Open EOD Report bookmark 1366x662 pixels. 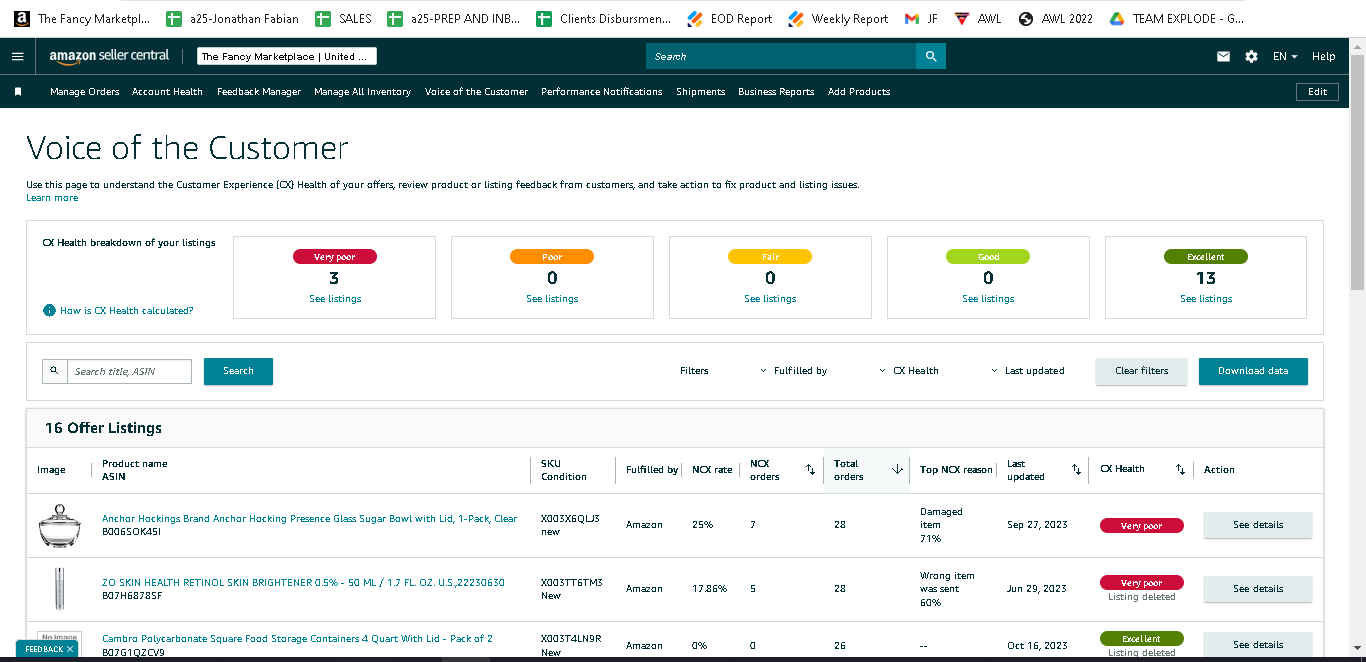pos(730,18)
